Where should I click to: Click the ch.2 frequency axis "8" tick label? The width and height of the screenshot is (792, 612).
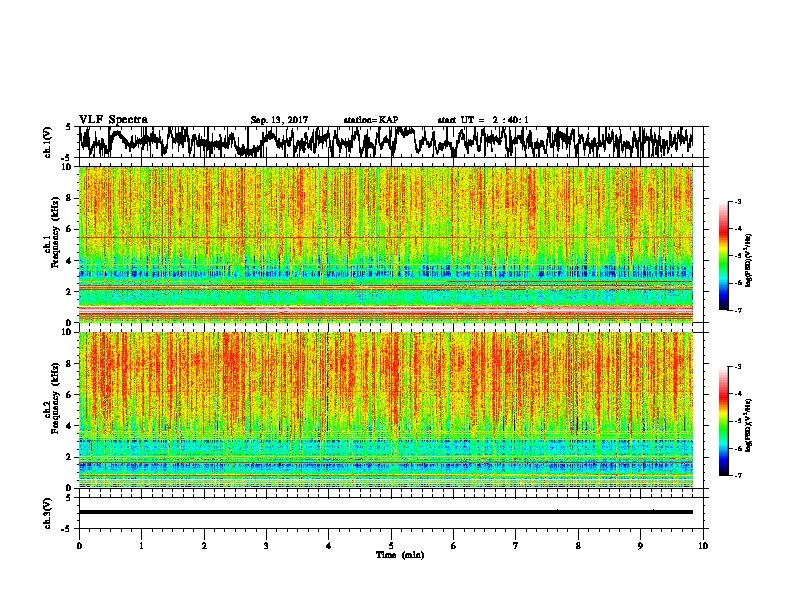click(70, 364)
